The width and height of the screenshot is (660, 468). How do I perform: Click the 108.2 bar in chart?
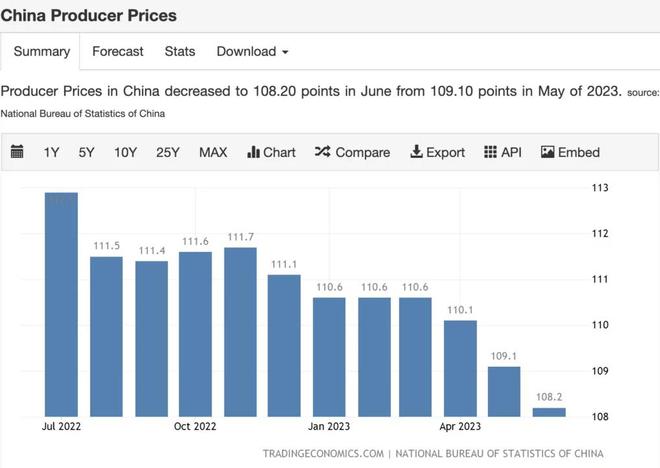(549, 412)
